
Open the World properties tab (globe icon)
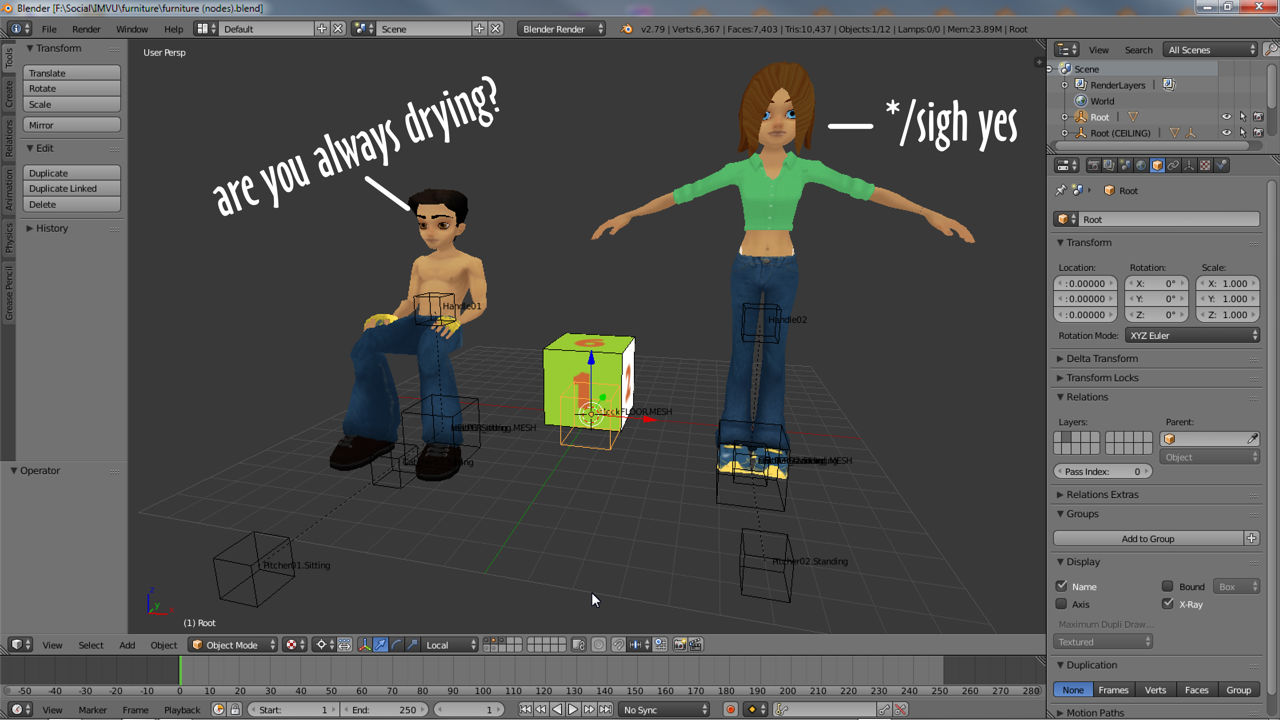click(1141, 165)
